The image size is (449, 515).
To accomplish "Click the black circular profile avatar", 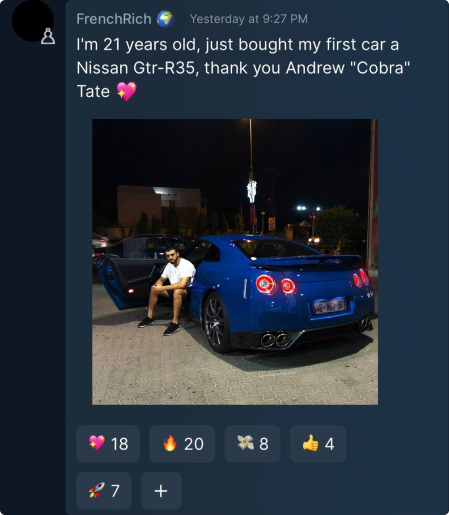I will (32, 21).
